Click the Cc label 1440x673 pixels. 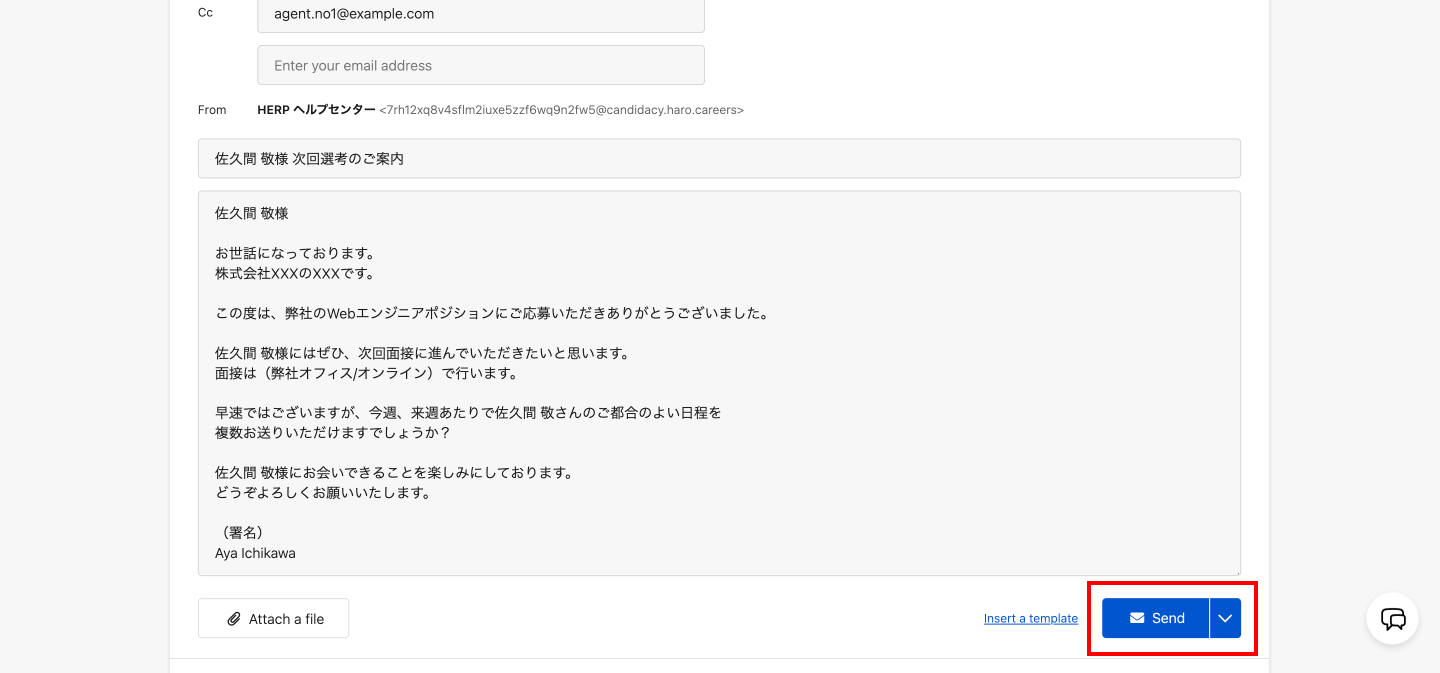click(205, 13)
